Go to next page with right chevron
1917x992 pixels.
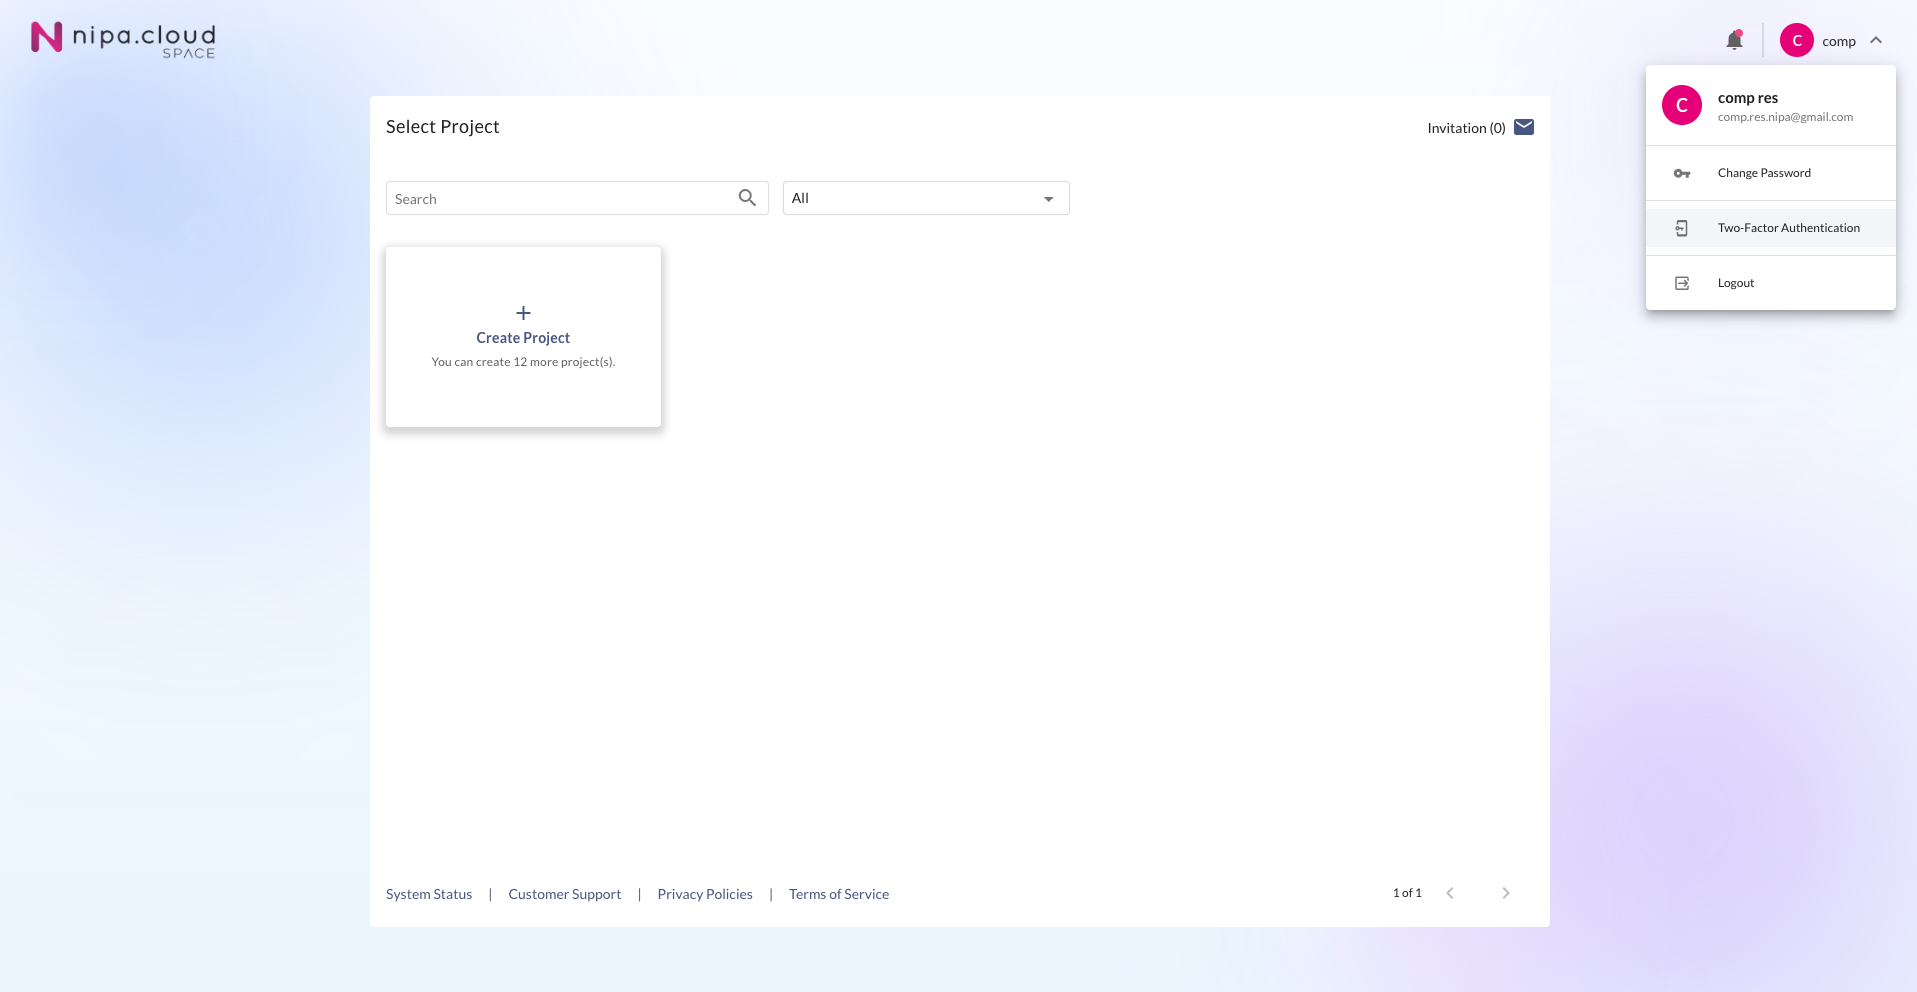[1505, 893]
